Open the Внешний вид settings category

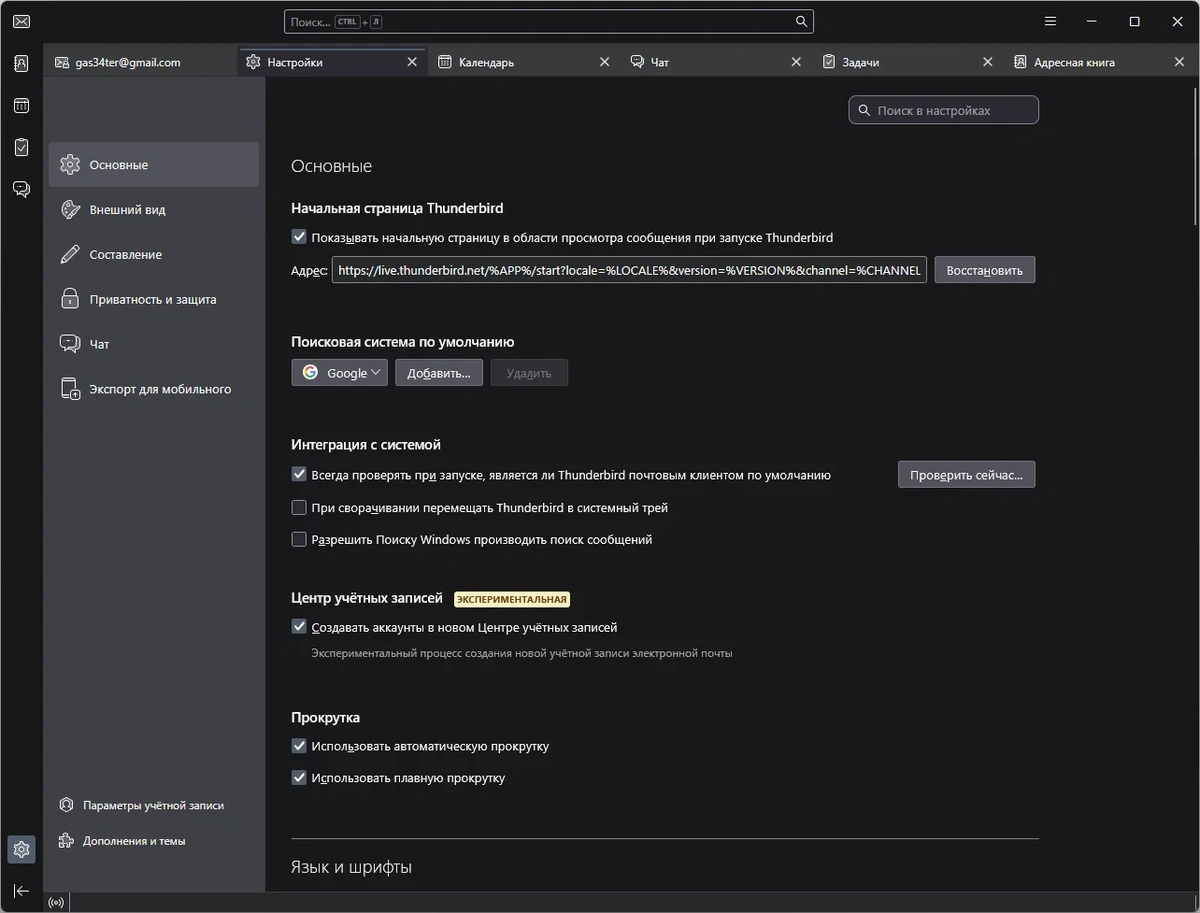(x=154, y=210)
